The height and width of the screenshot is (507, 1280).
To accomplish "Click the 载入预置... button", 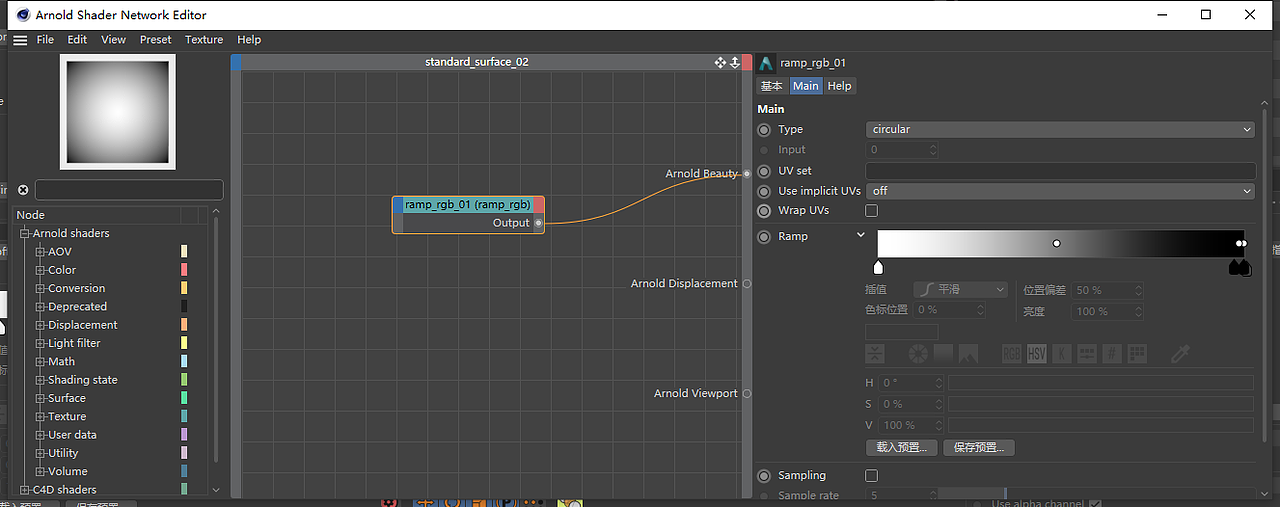I will (902, 448).
